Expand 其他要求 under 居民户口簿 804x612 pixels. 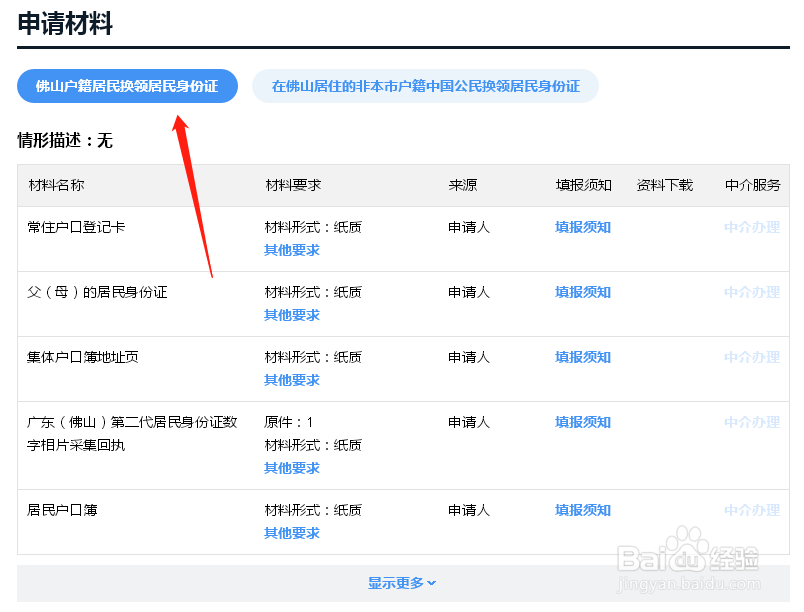click(291, 533)
